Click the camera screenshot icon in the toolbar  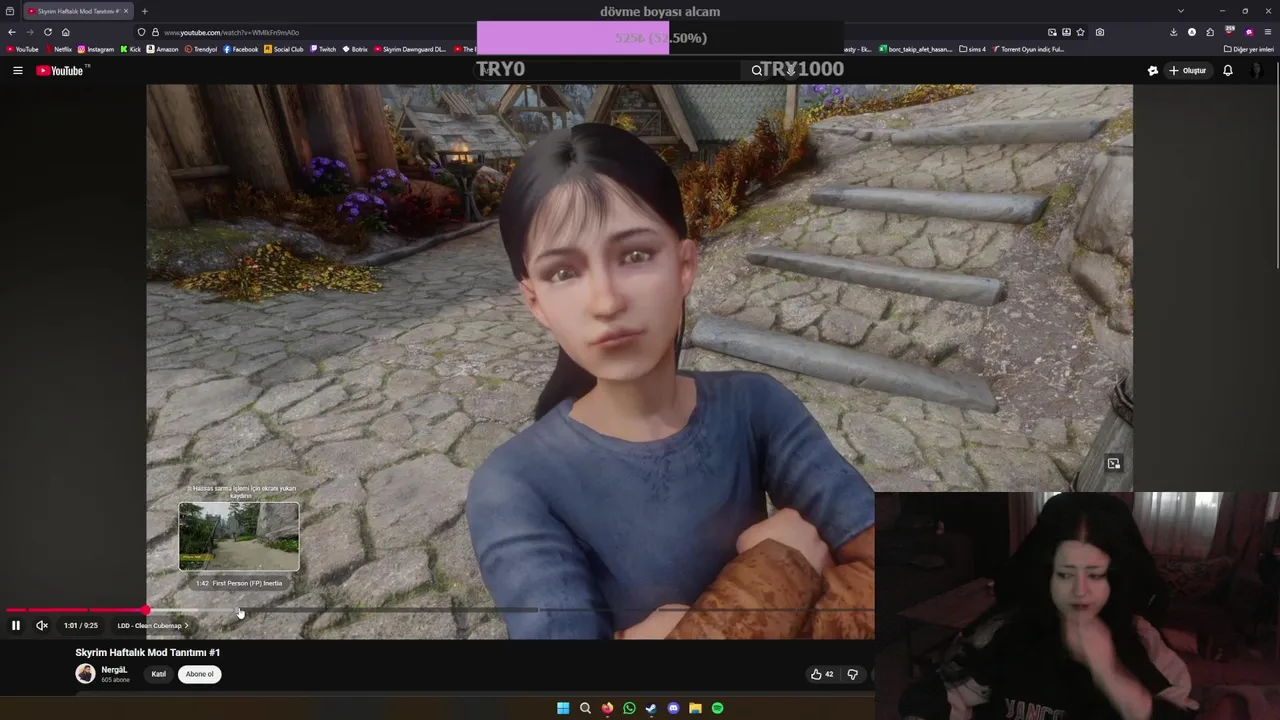[1100, 32]
